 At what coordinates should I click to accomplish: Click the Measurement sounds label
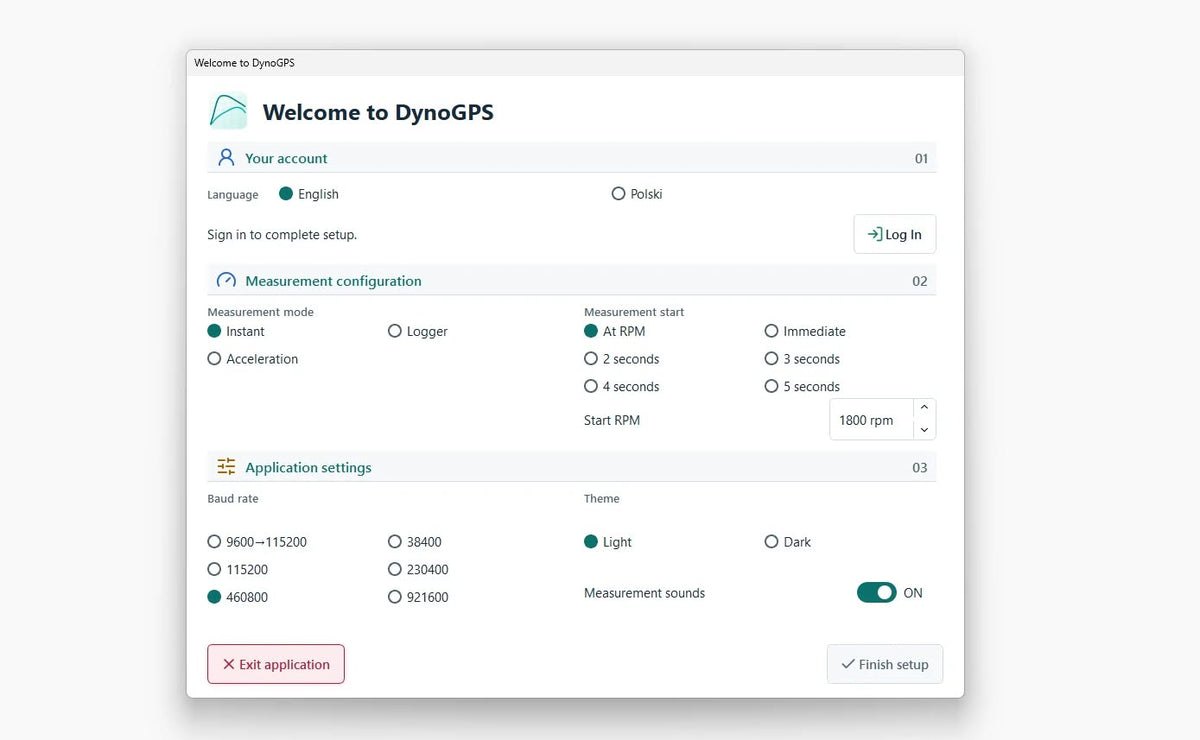click(644, 593)
